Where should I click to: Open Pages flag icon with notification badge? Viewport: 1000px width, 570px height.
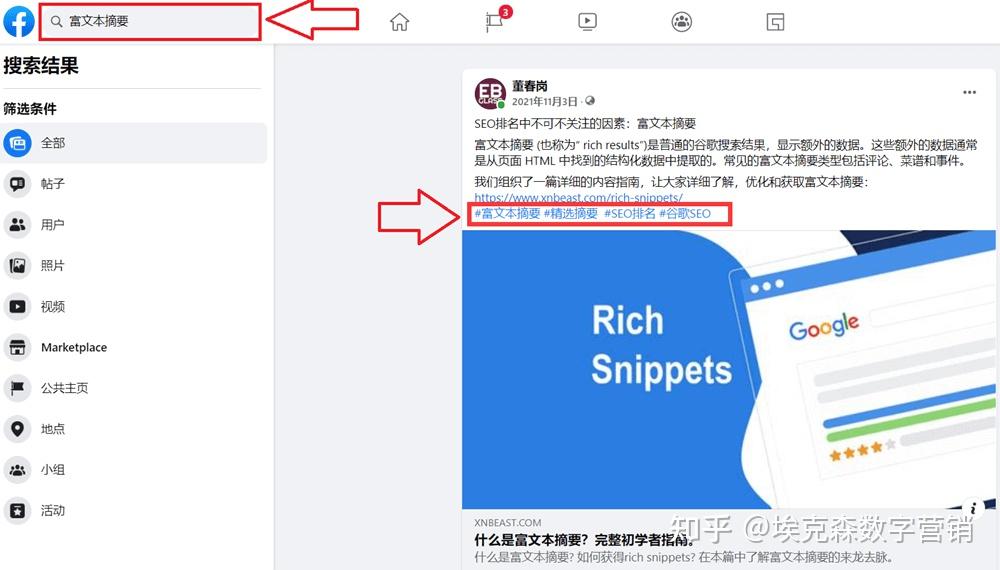tap(494, 22)
